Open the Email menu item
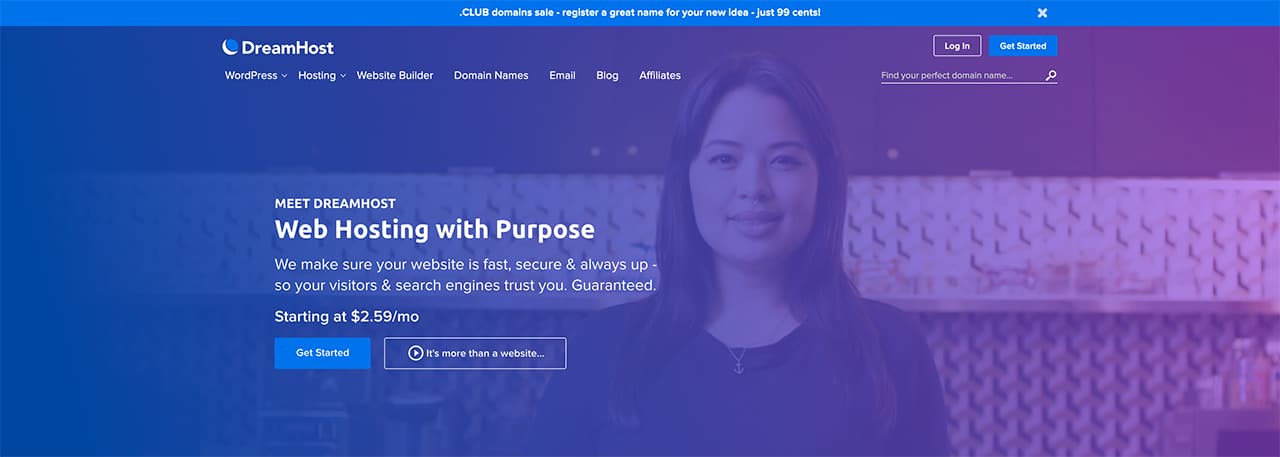The height and width of the screenshot is (457, 1280). coord(562,75)
